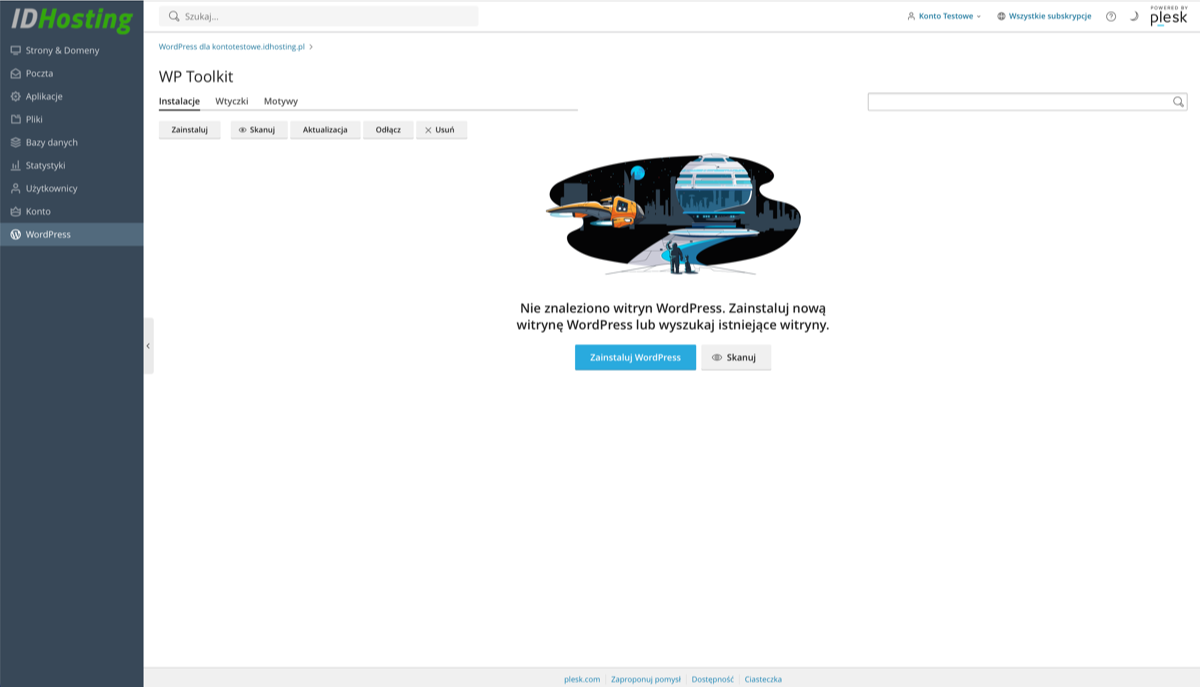Collapse the sidebar with the chevron
Screen dimensions: 1200x687
click(x=148, y=345)
